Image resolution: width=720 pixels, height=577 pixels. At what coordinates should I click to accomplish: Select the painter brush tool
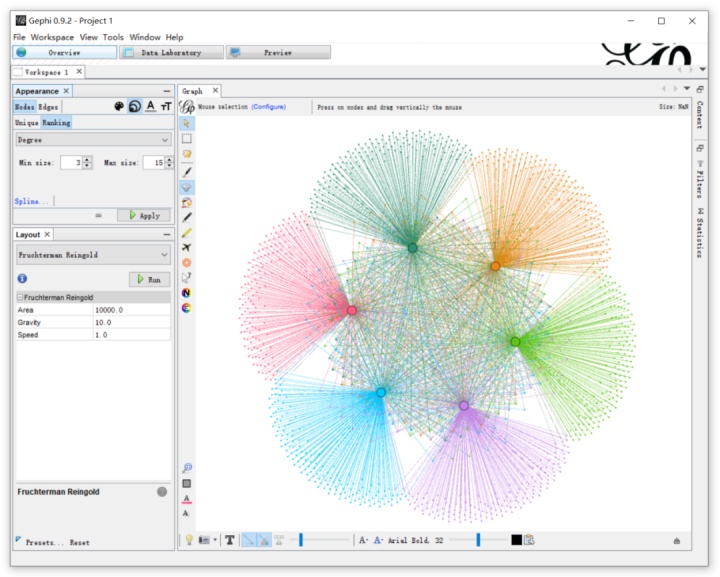(x=186, y=172)
